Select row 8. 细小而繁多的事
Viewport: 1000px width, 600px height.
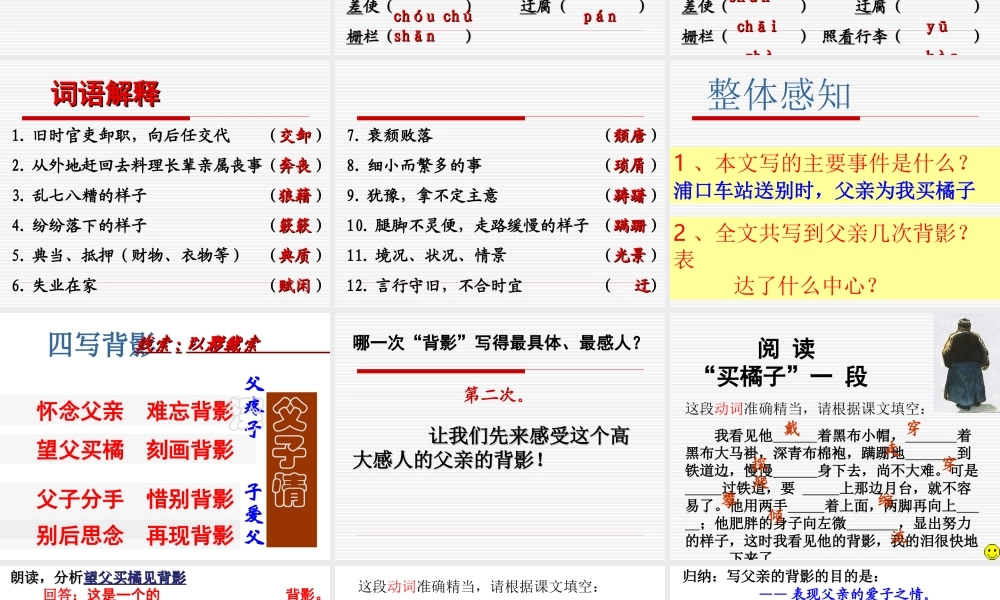(501, 165)
